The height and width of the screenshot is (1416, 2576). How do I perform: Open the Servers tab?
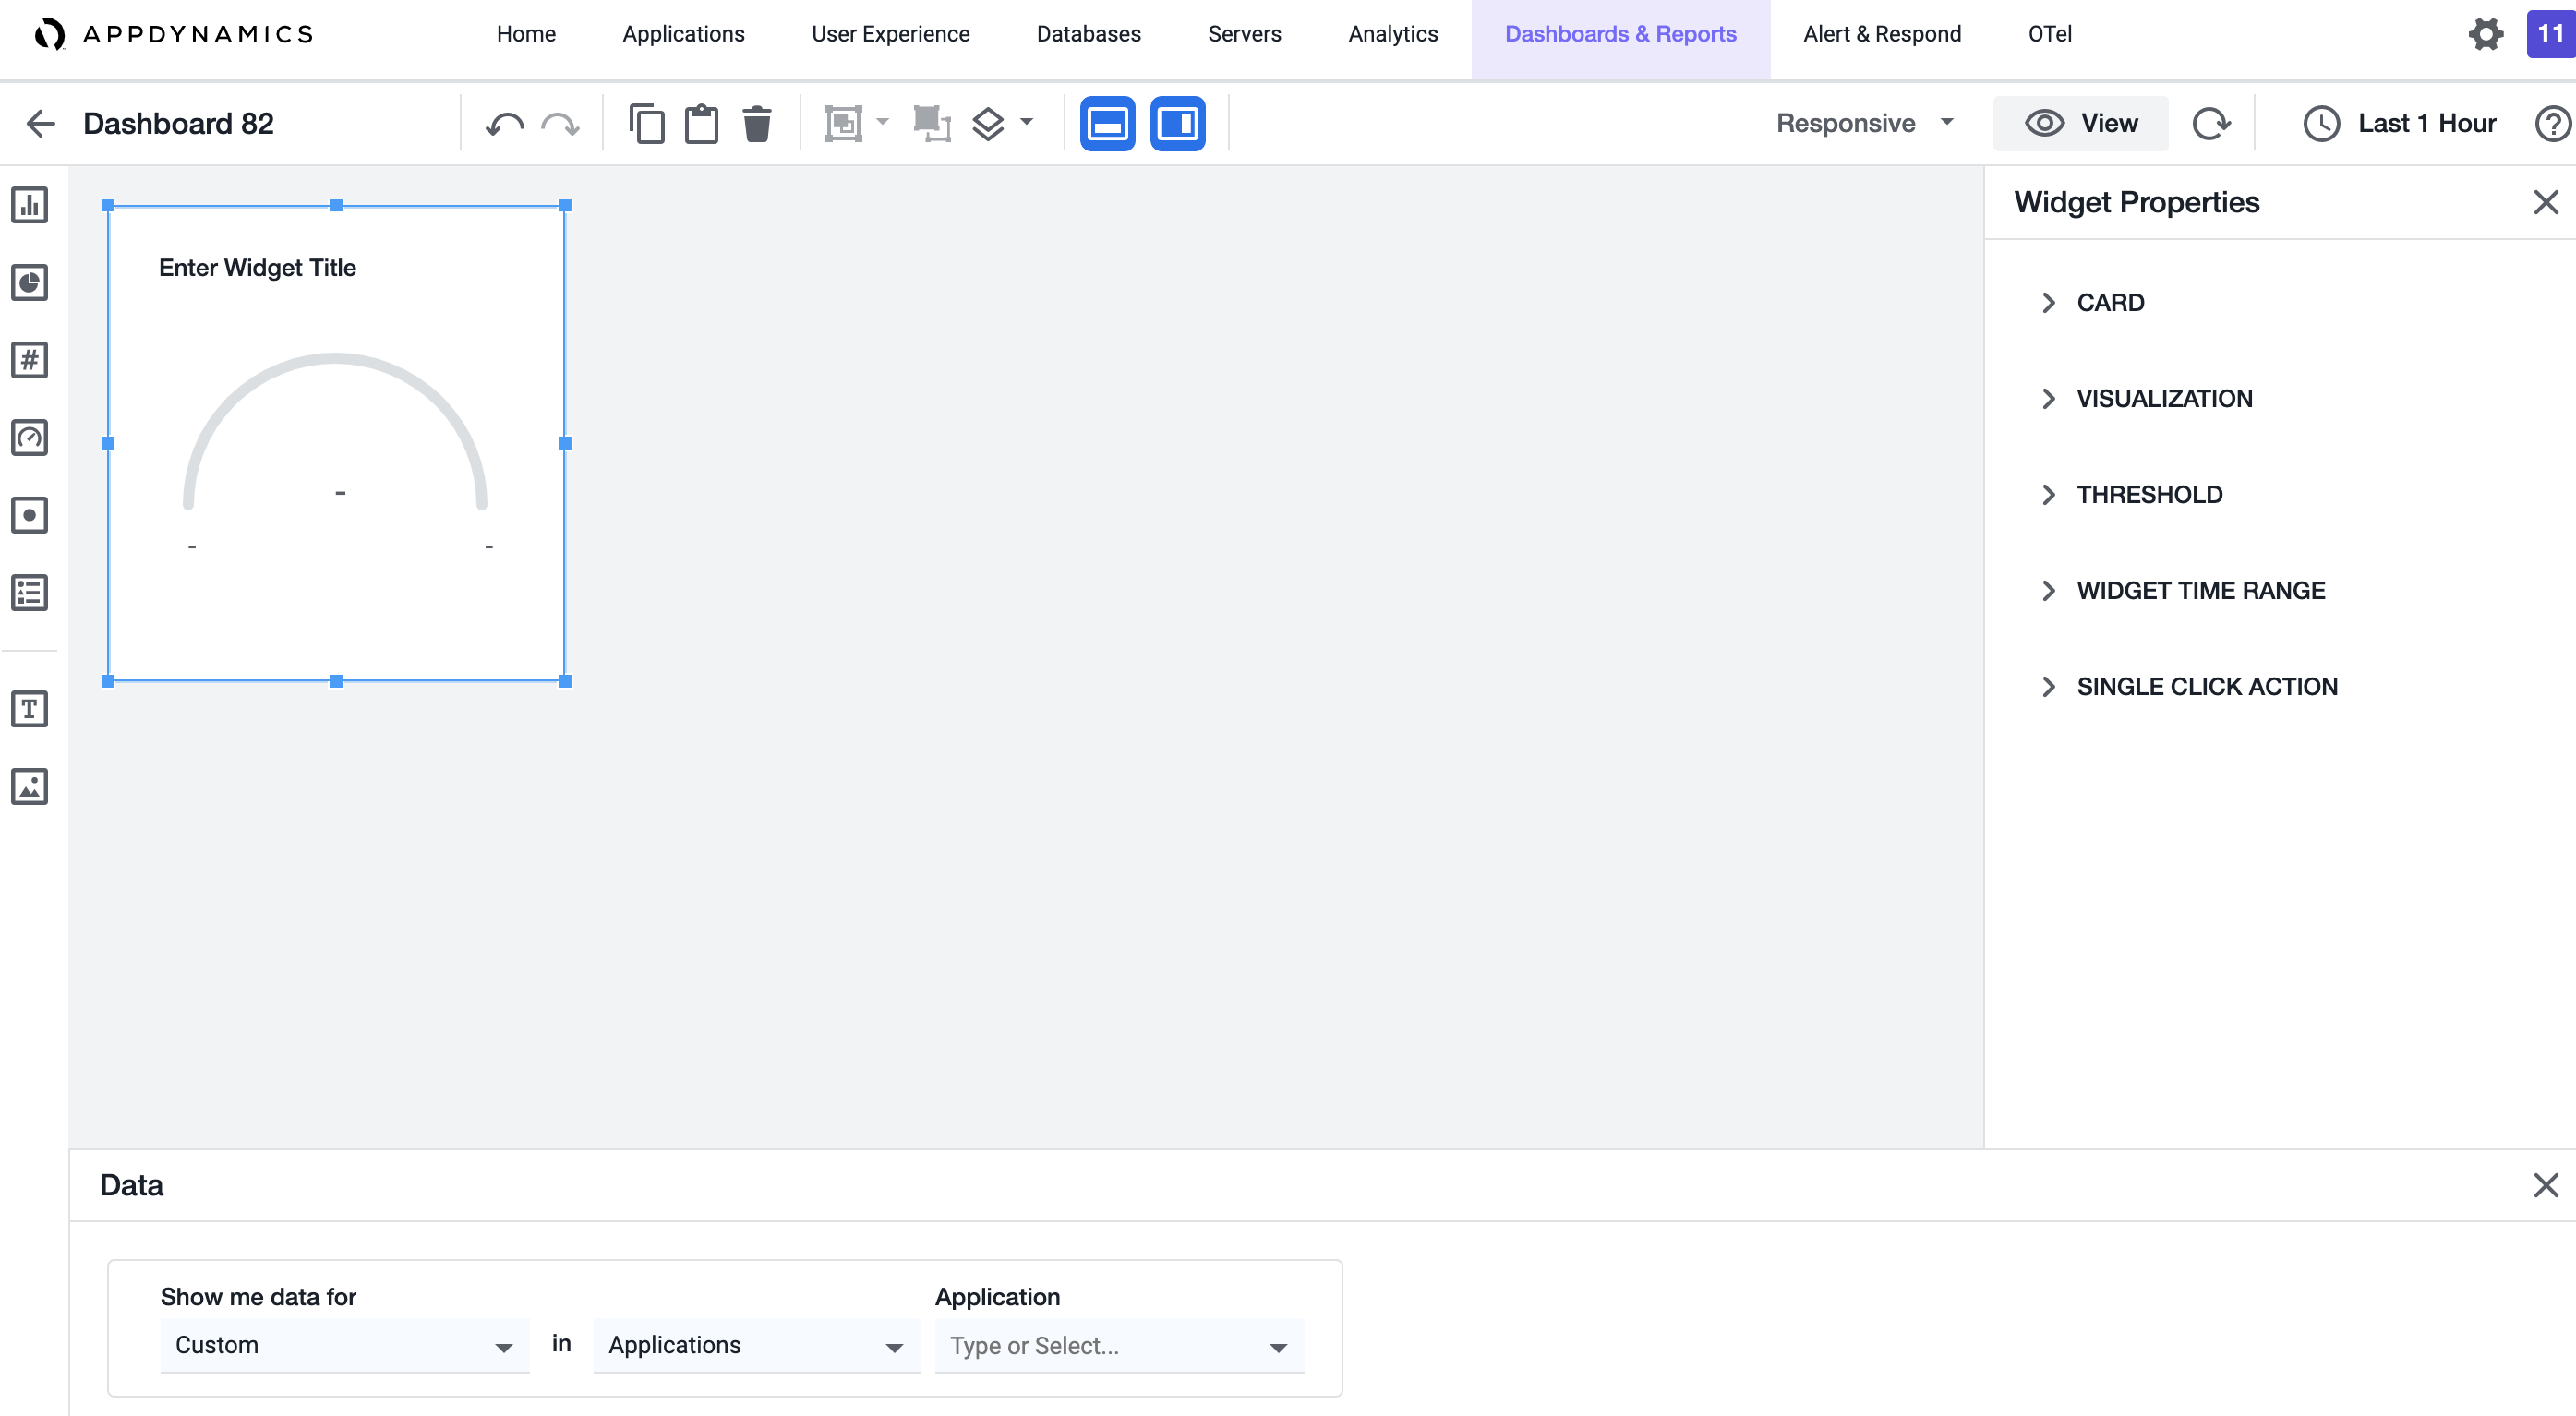1244,34
